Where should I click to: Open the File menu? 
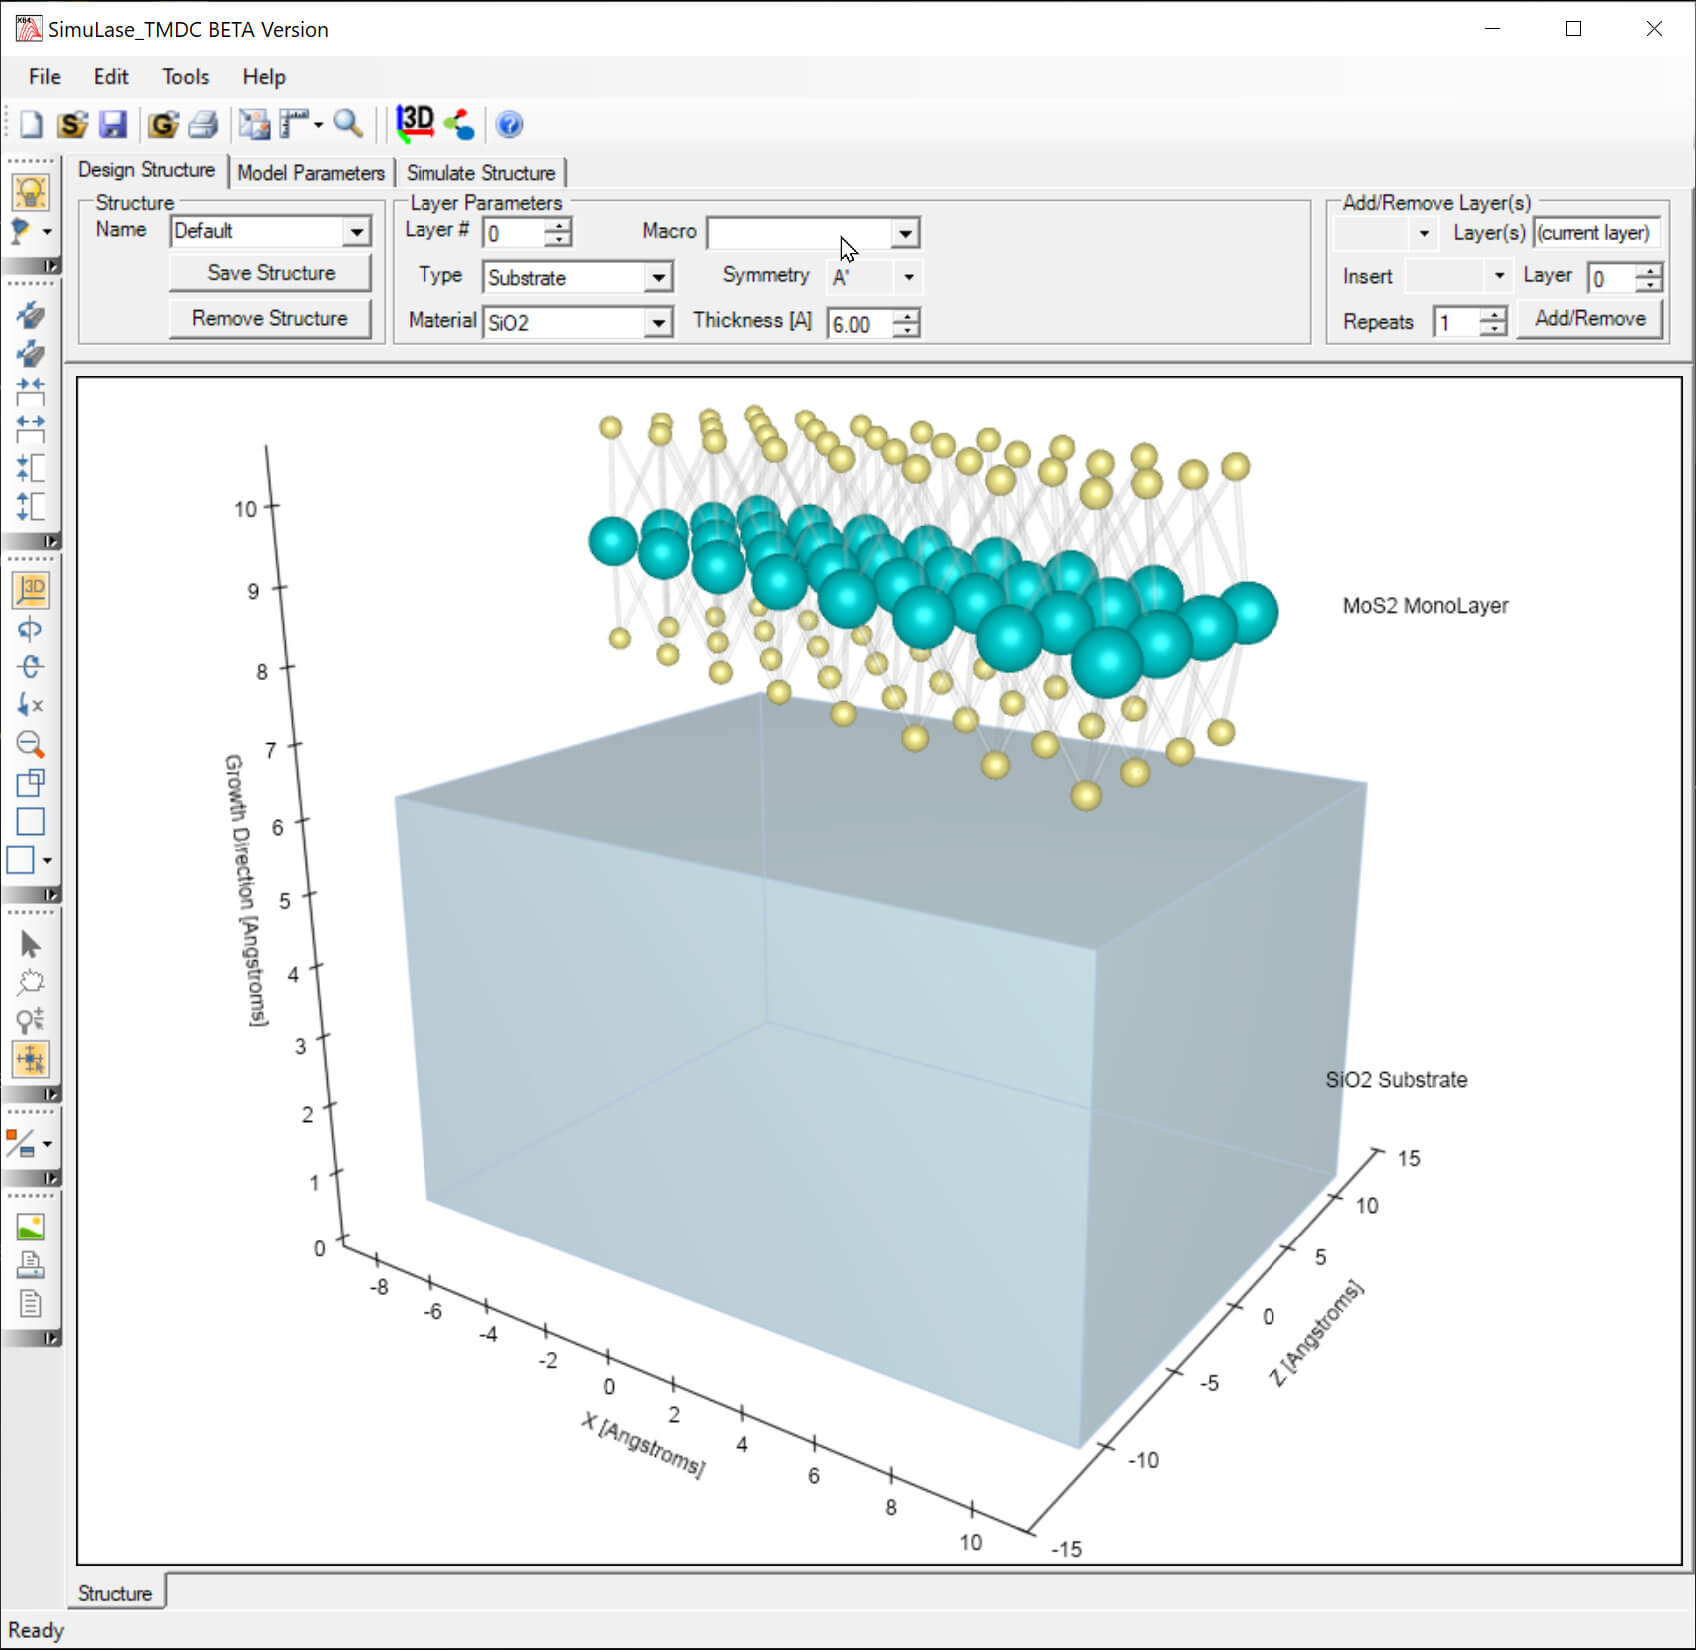point(45,77)
